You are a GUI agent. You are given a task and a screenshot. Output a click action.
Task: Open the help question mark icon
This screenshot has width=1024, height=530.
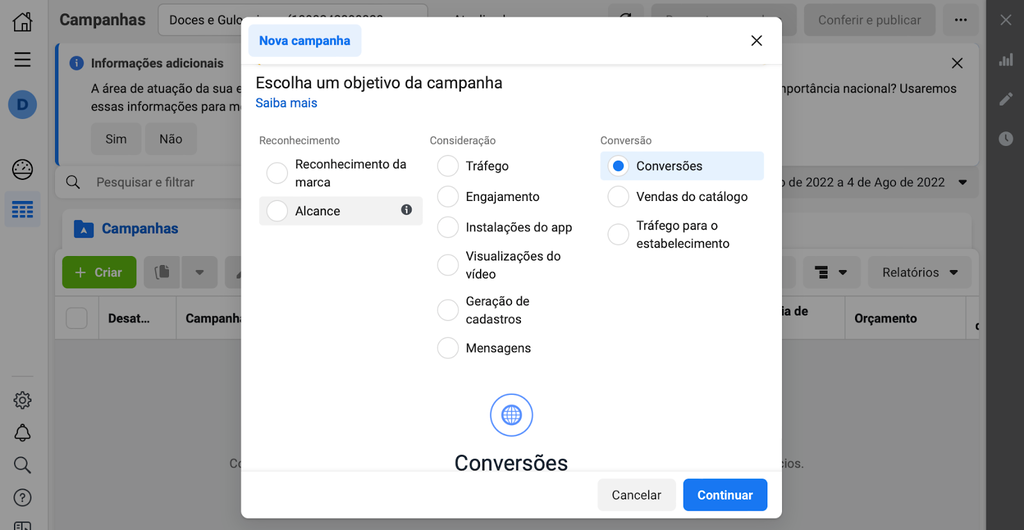click(22, 497)
